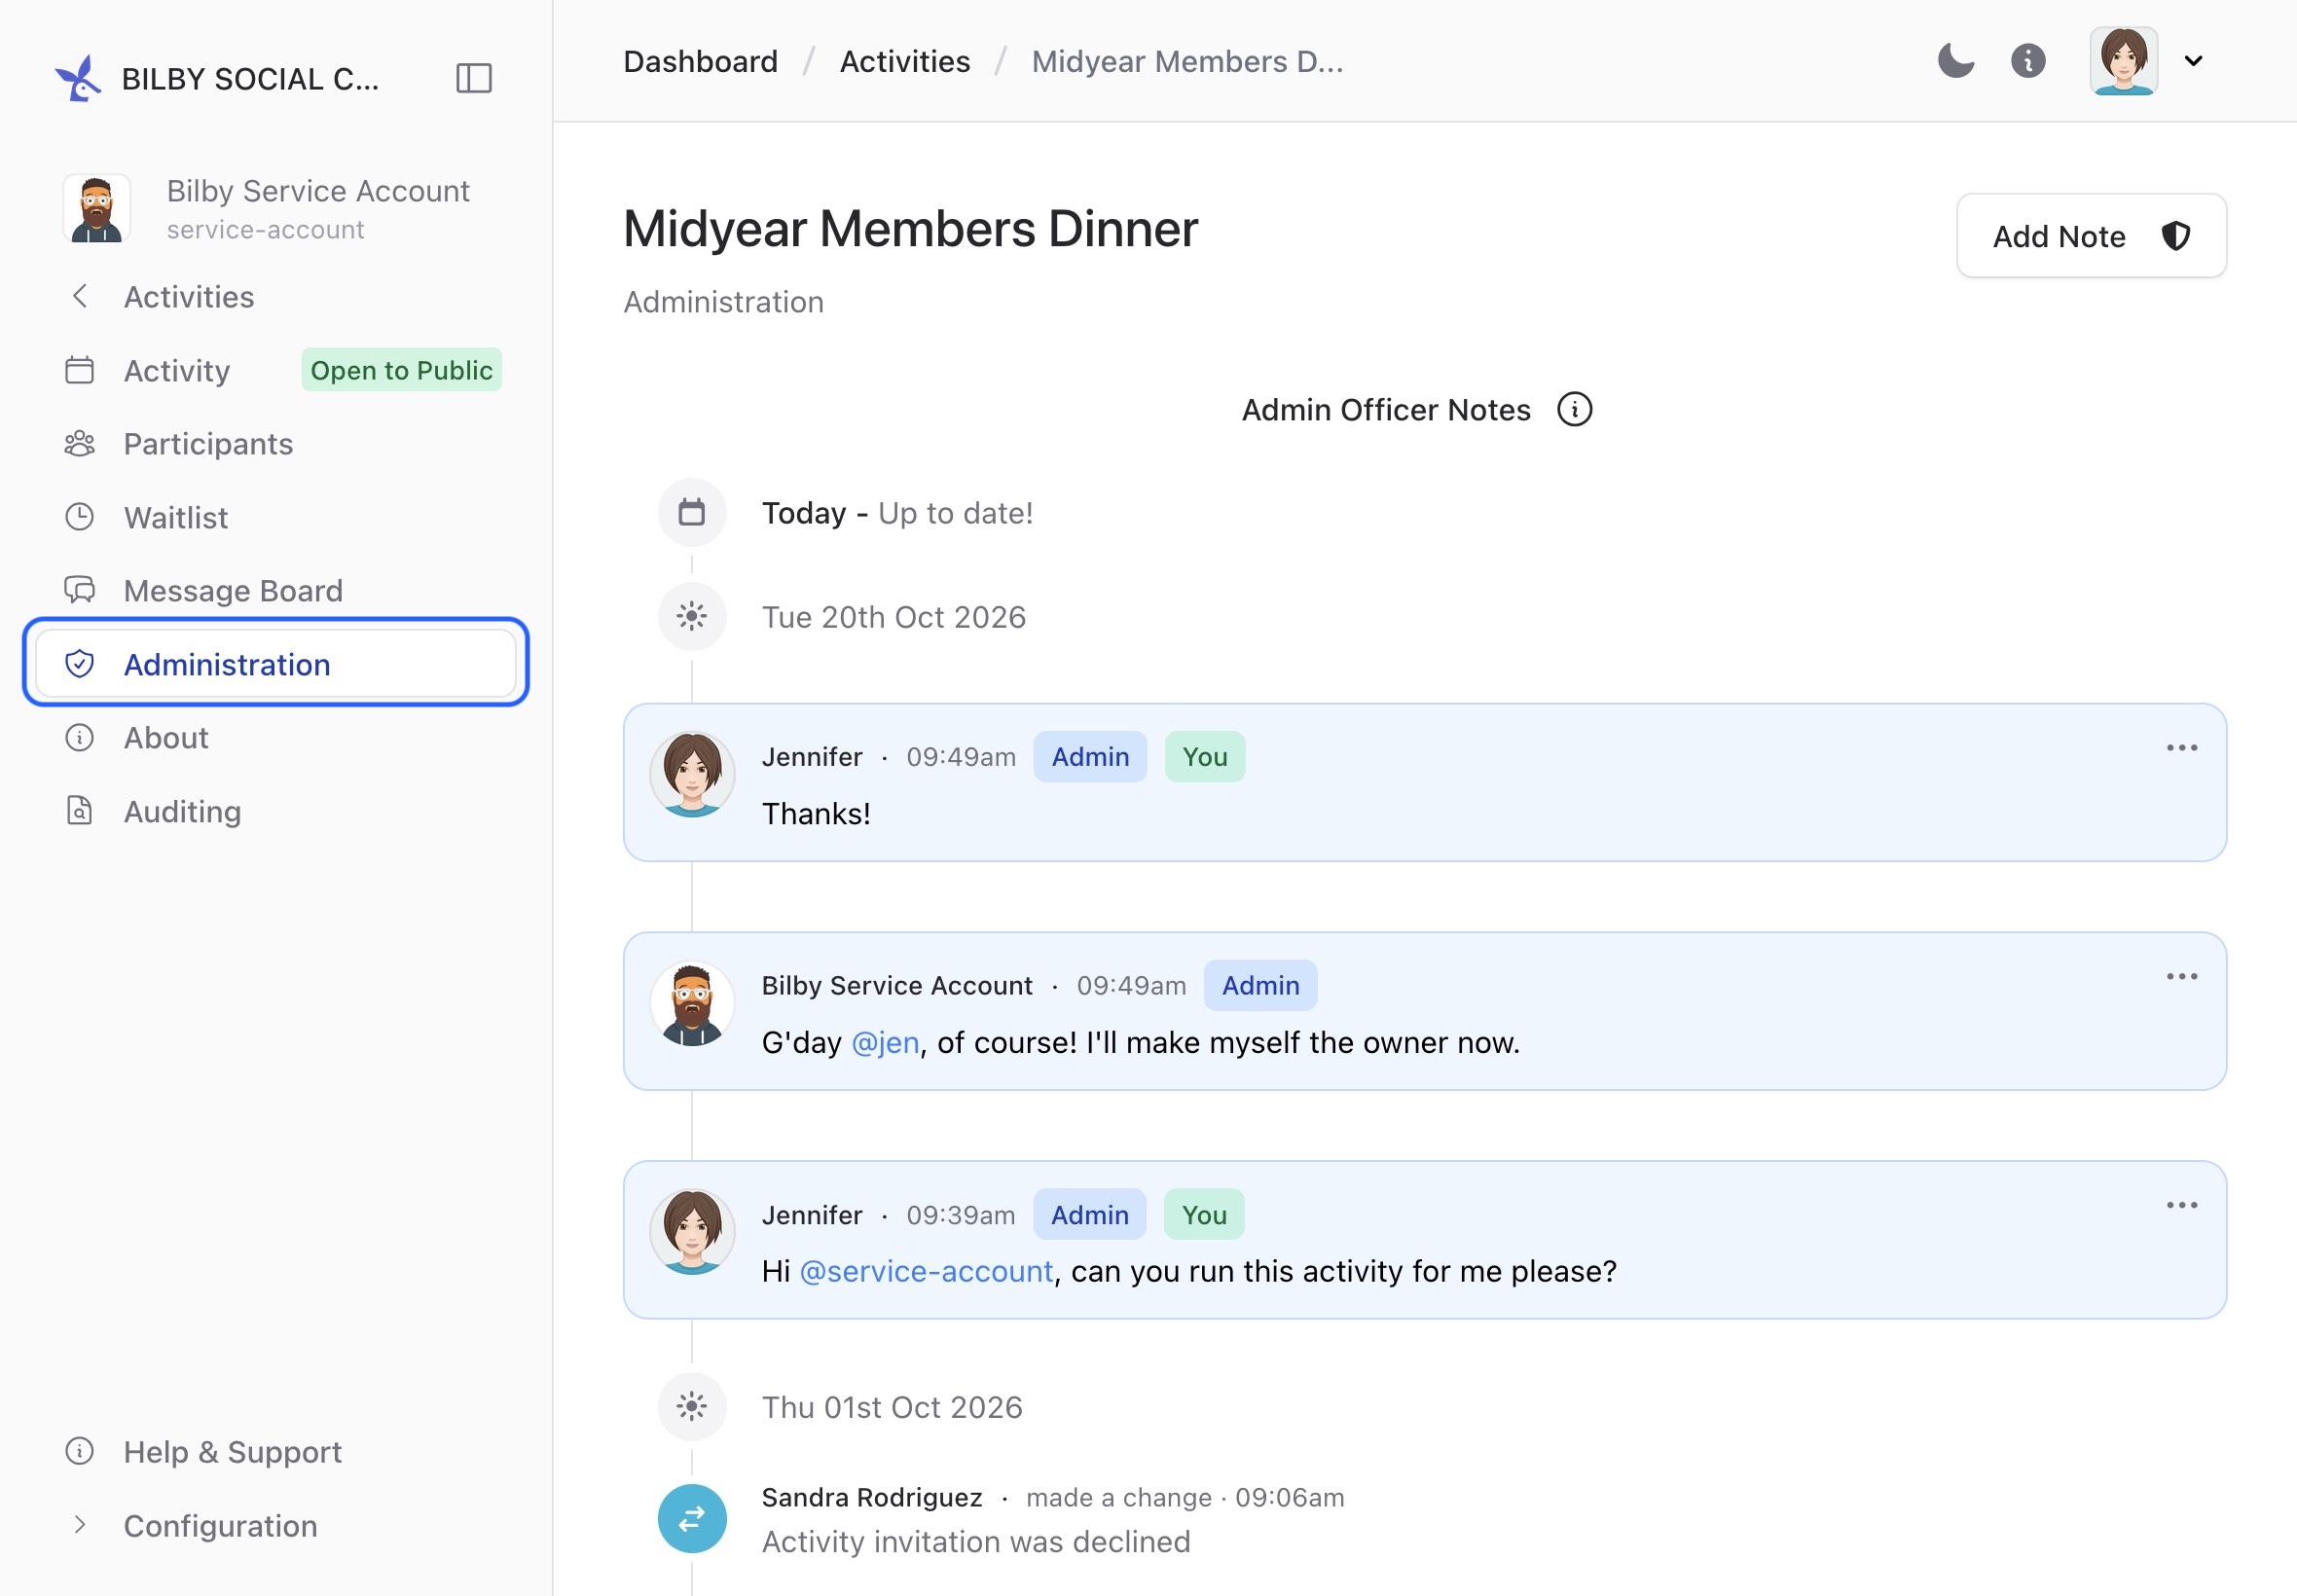Screen dimensions: 2297x1596
Task: Open user avatar in top bar
Action: pos(2123,61)
